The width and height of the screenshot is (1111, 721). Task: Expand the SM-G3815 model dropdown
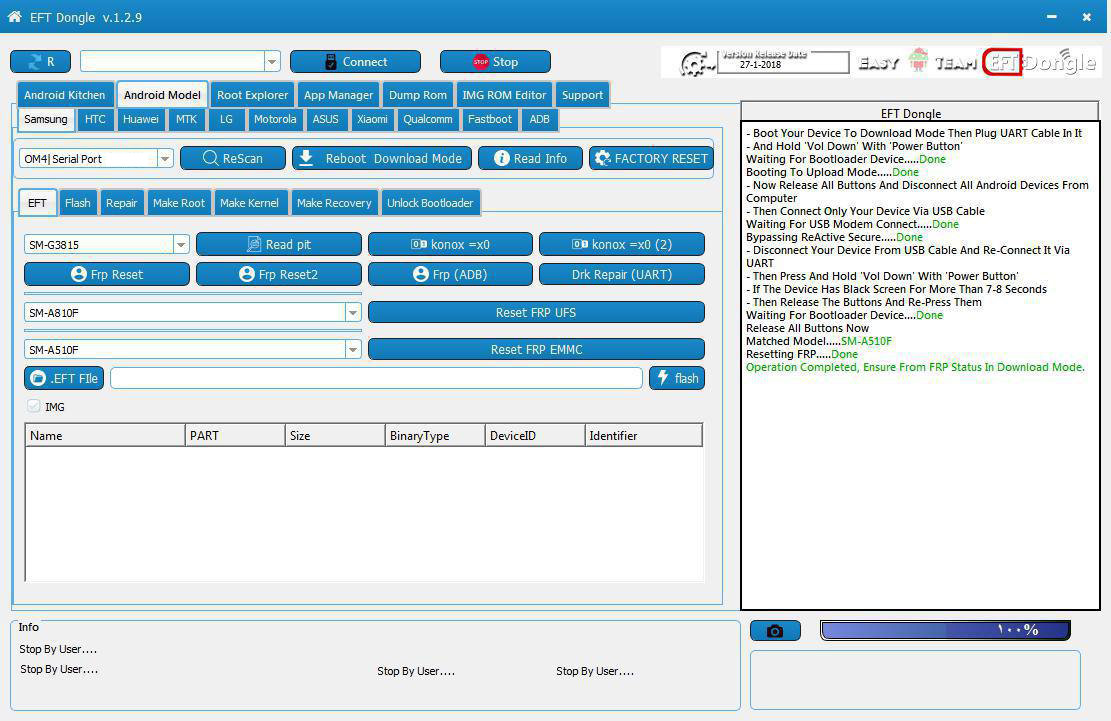click(x=181, y=245)
